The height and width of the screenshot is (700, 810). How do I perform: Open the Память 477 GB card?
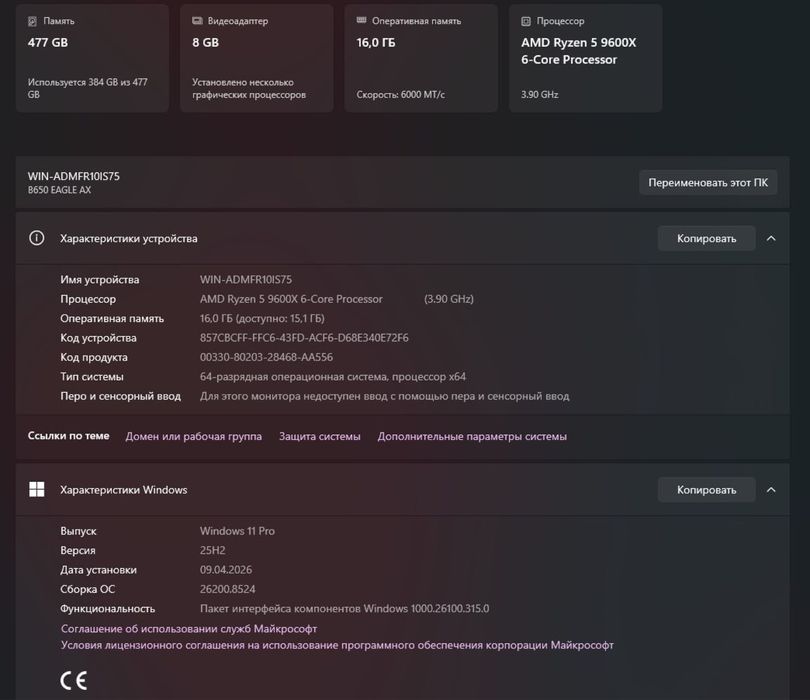point(92,58)
